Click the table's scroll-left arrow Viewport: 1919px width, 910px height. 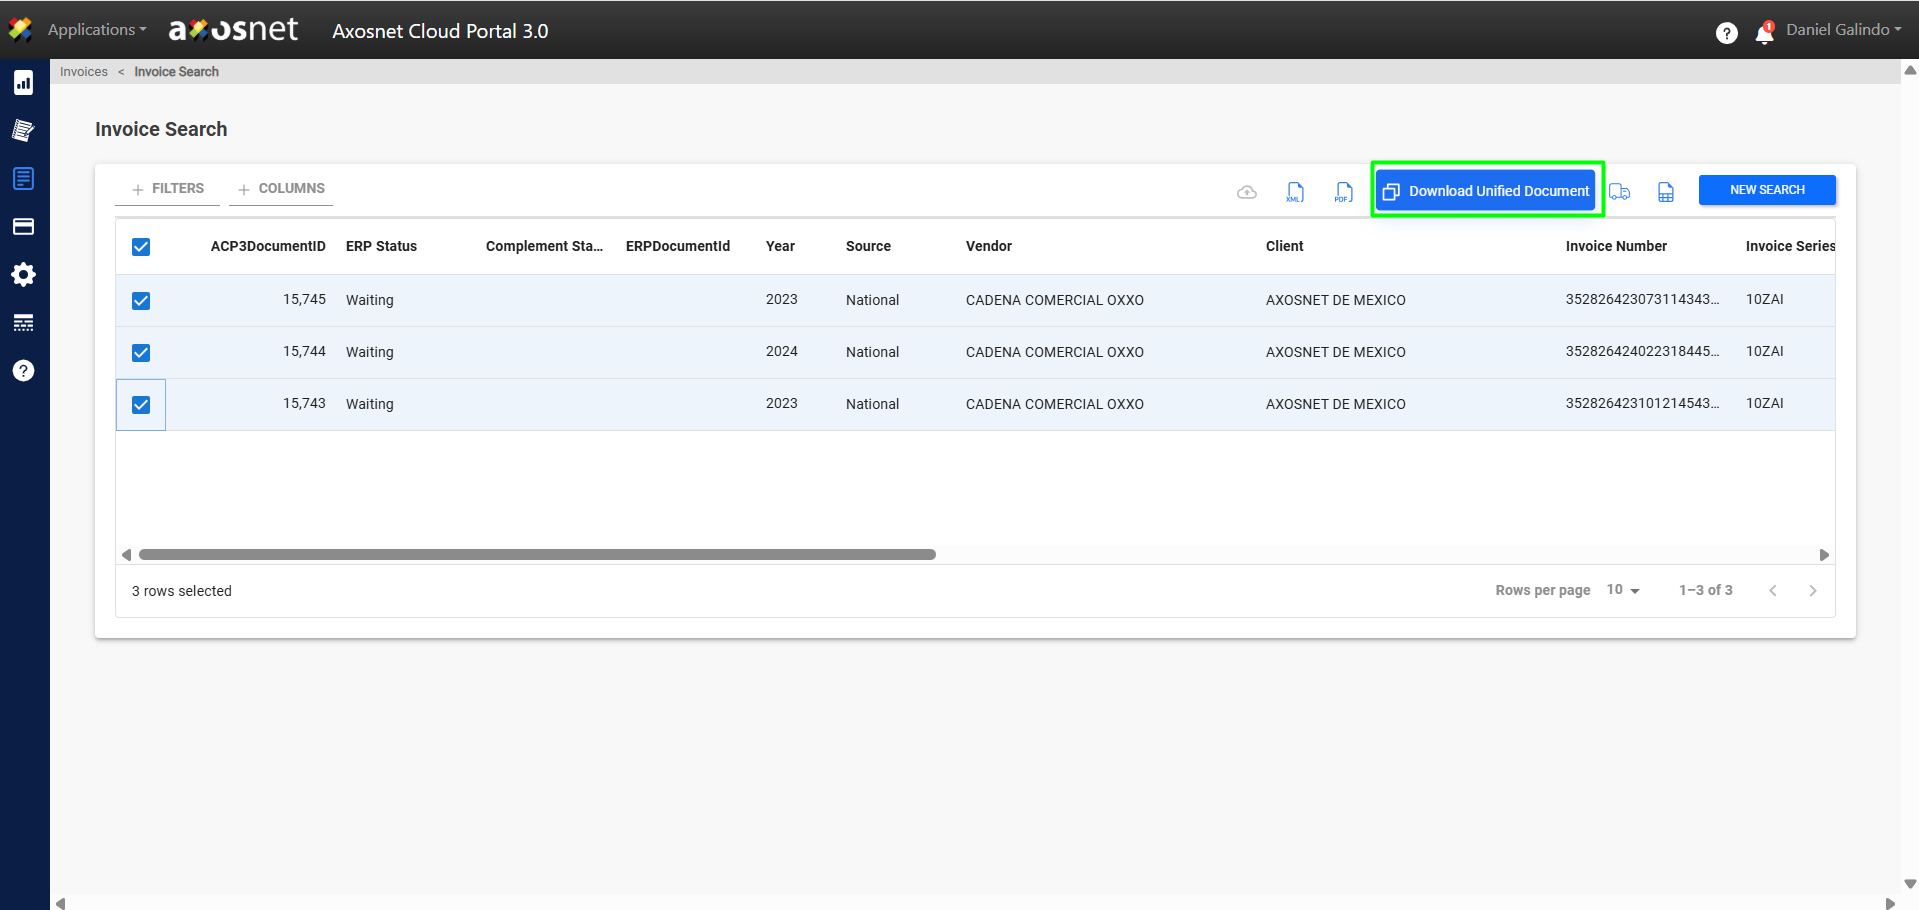[126, 555]
